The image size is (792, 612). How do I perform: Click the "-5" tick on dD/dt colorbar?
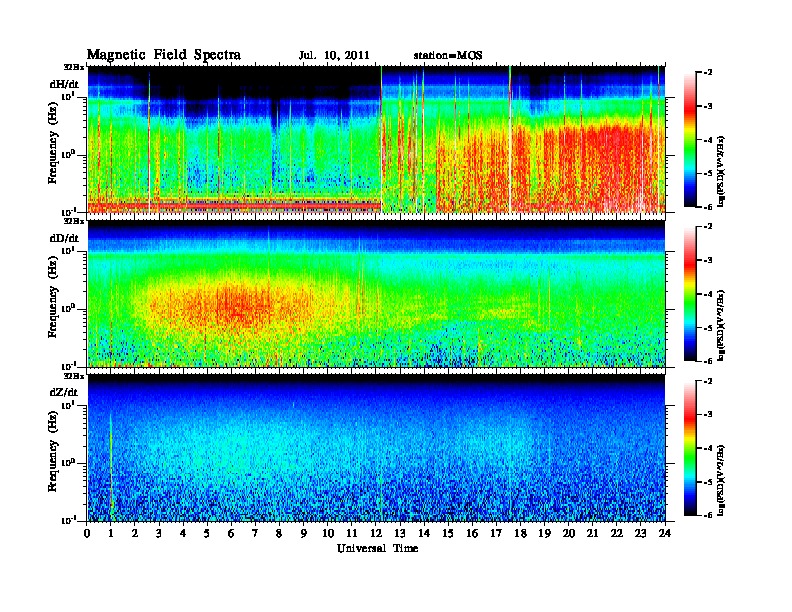point(708,328)
